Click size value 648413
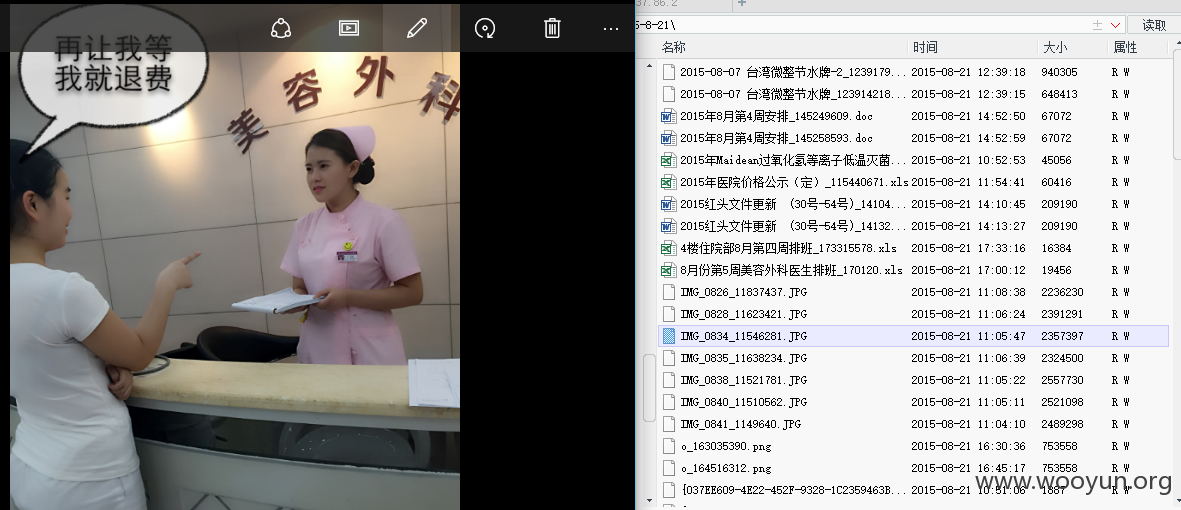This screenshot has height=510, width=1181. (x=1060, y=94)
